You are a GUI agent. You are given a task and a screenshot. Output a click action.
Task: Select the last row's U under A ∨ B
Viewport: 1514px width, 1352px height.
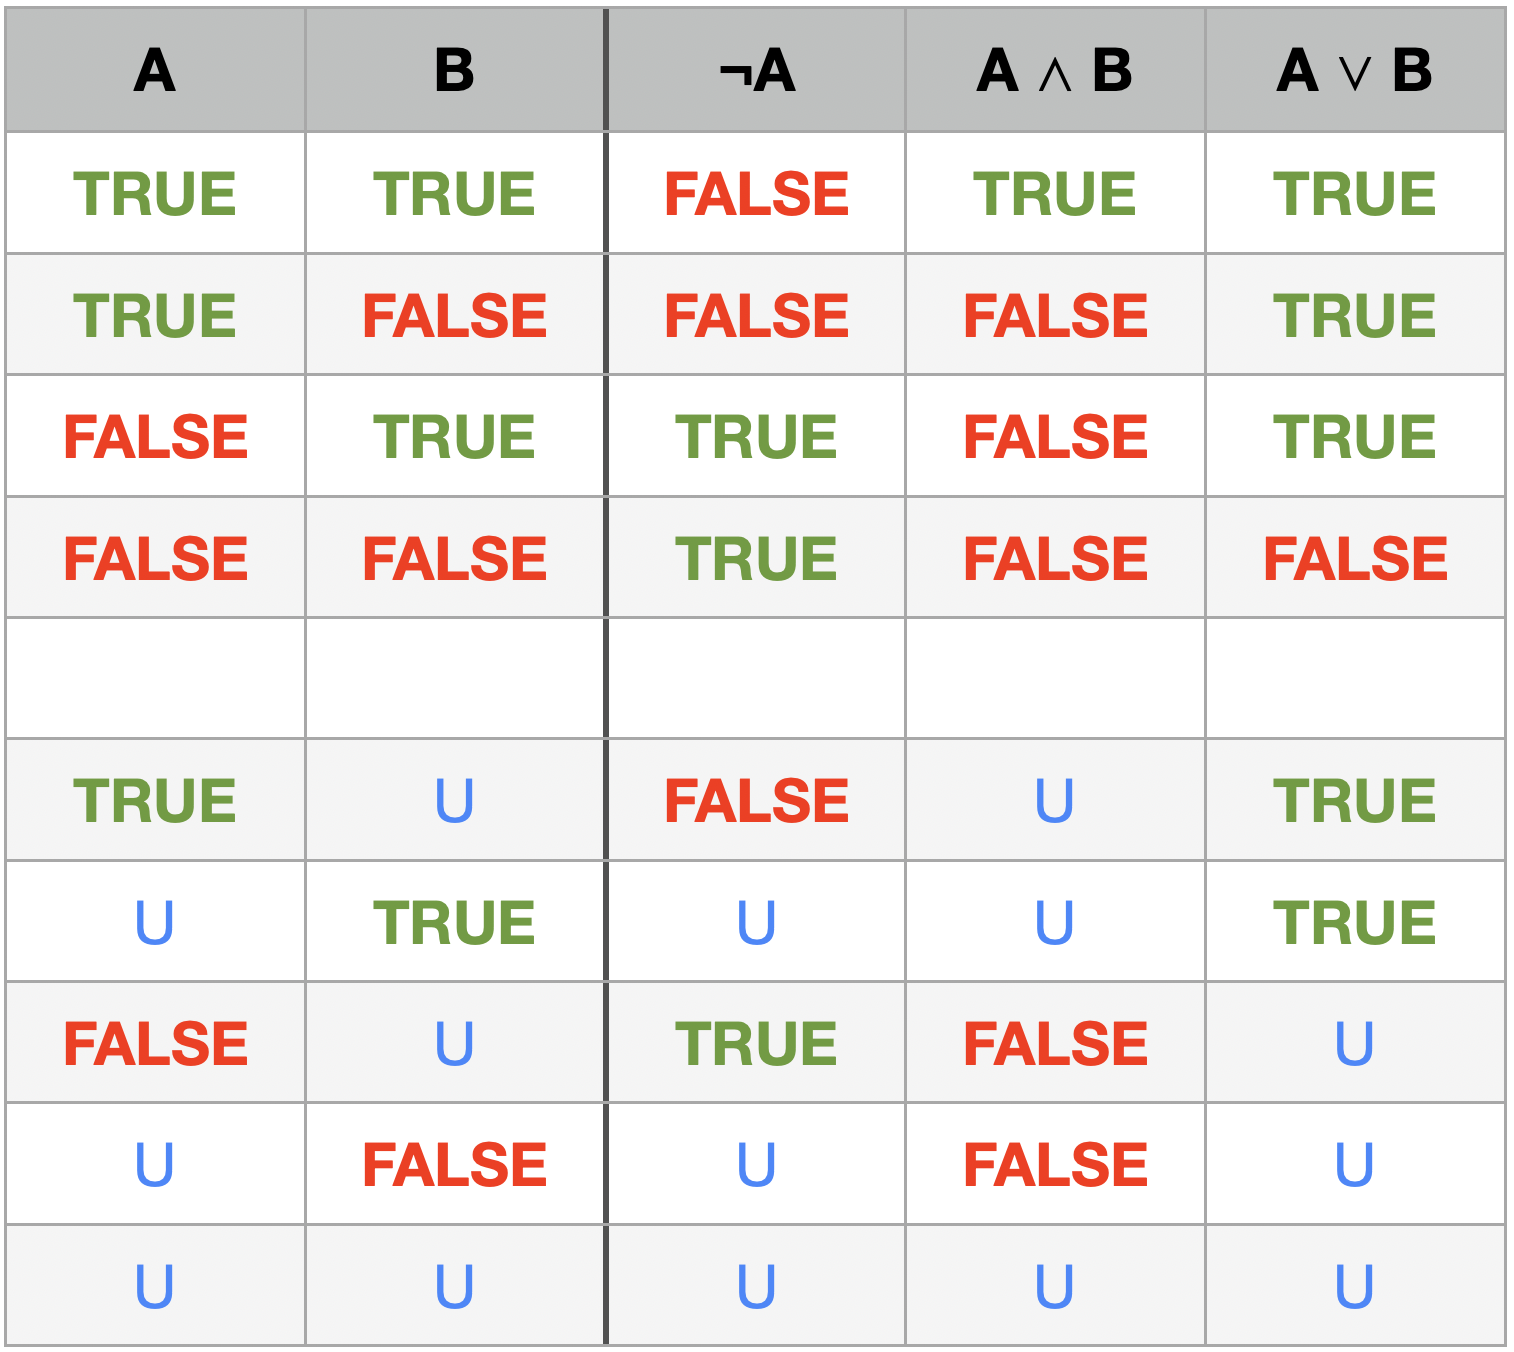(1355, 1286)
